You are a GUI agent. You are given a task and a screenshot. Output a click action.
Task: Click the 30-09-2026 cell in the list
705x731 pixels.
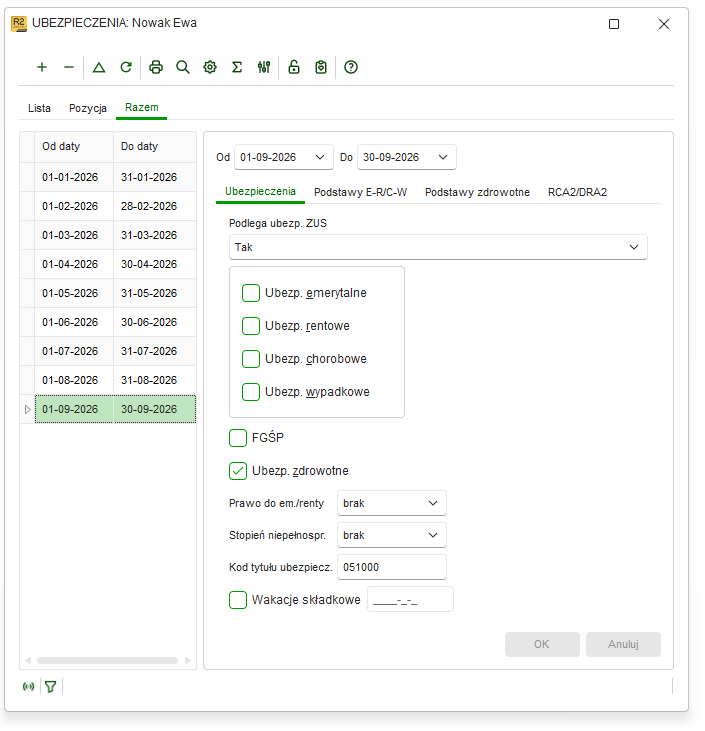[x=155, y=409]
